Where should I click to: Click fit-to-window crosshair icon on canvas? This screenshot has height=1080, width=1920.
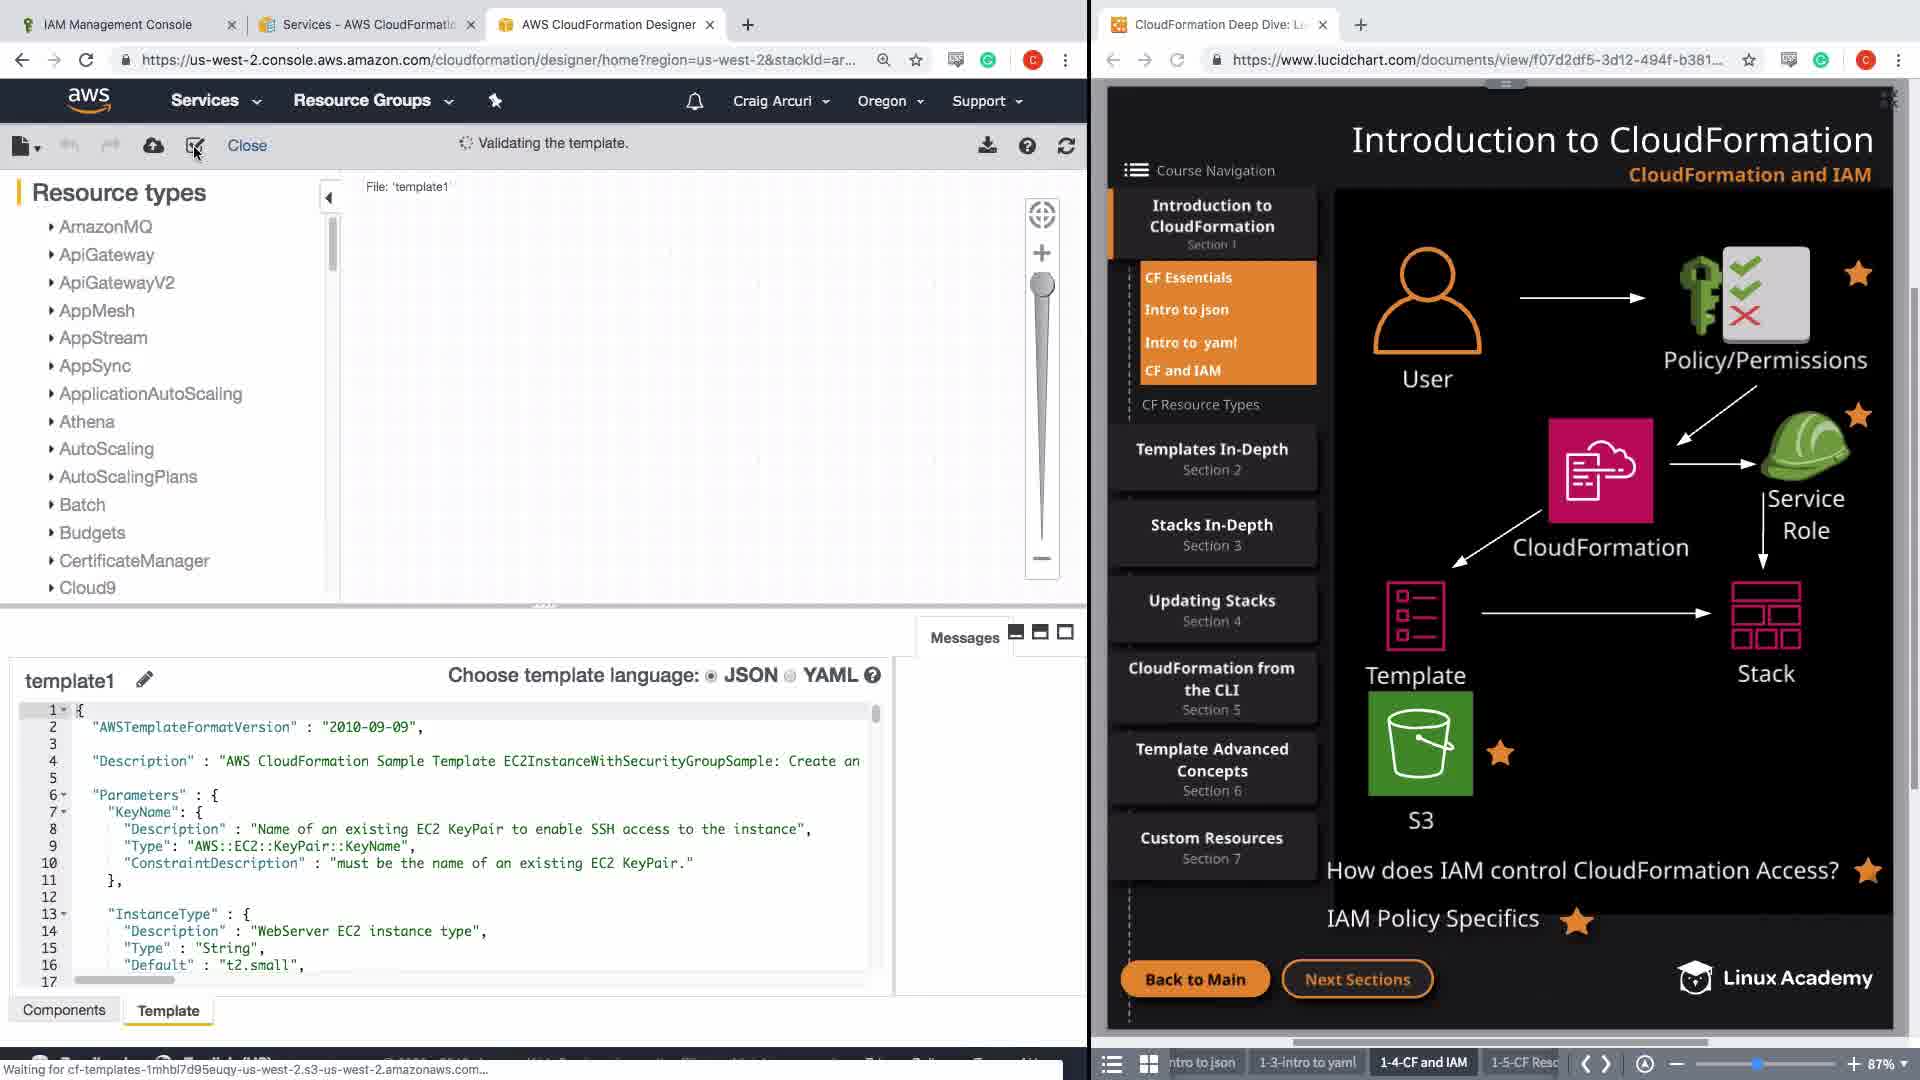click(x=1041, y=214)
